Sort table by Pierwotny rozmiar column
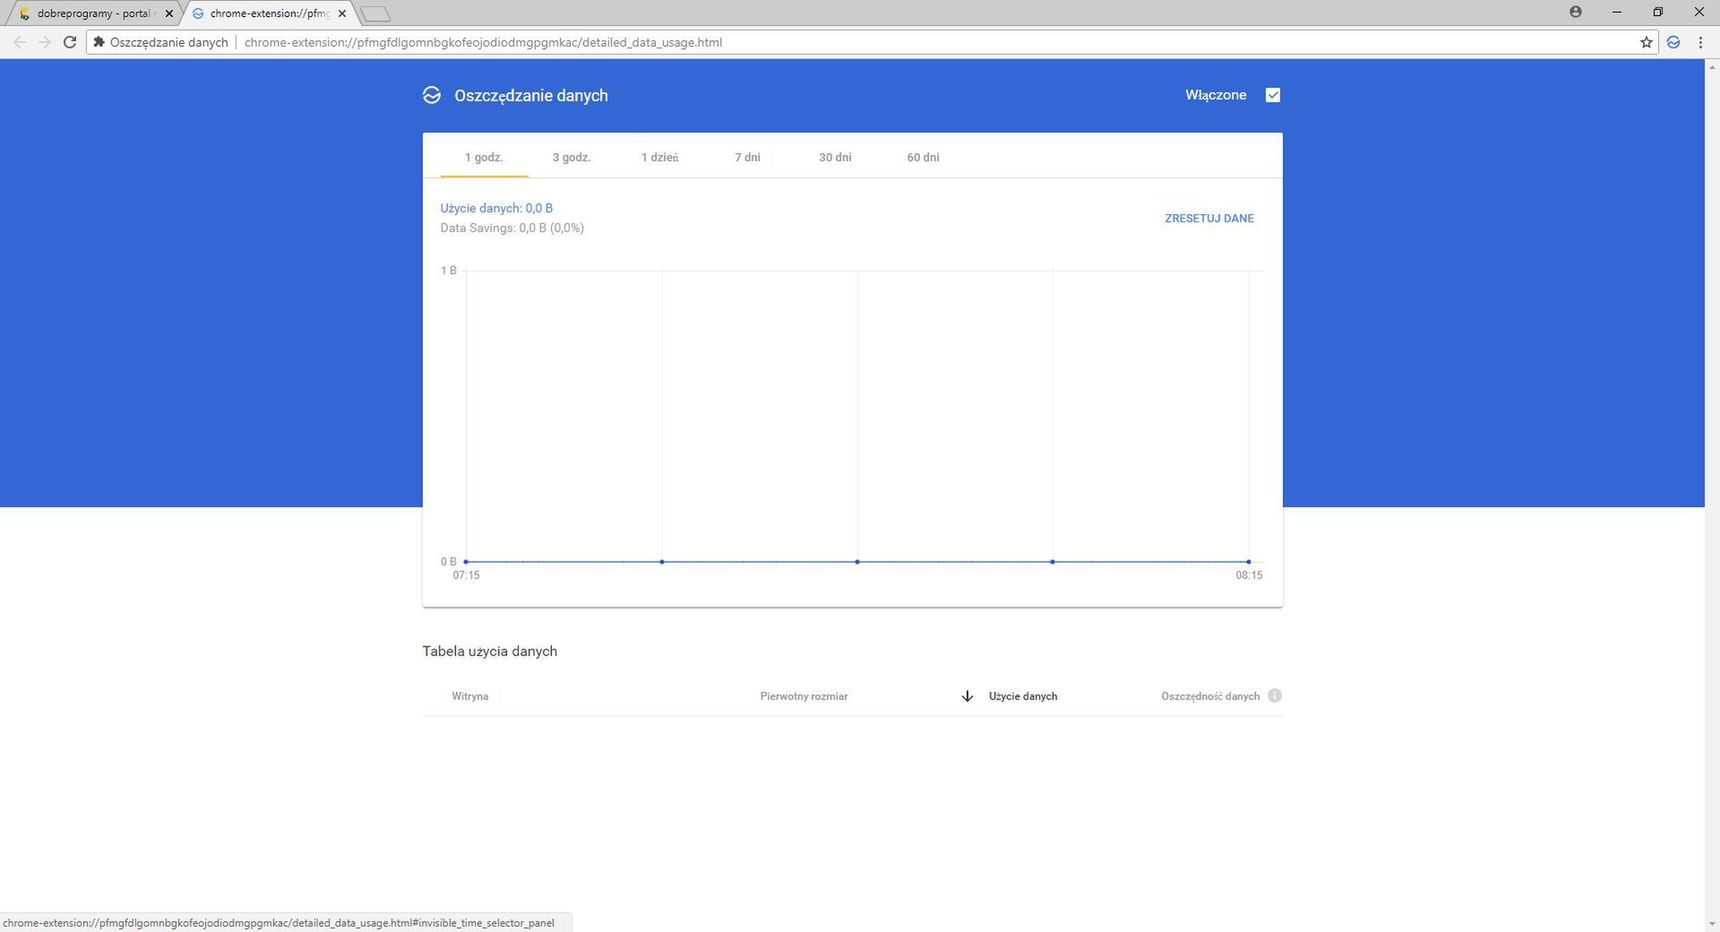 (x=804, y=696)
